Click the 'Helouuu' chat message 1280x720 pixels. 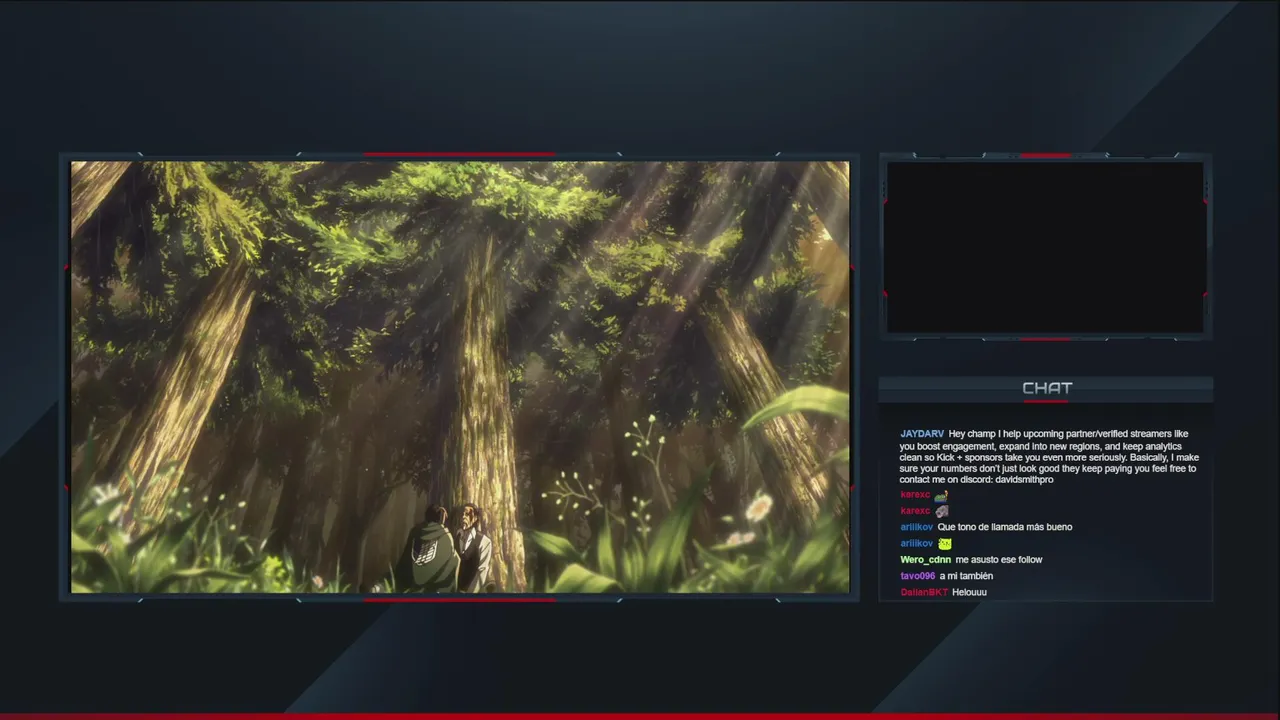click(x=969, y=592)
